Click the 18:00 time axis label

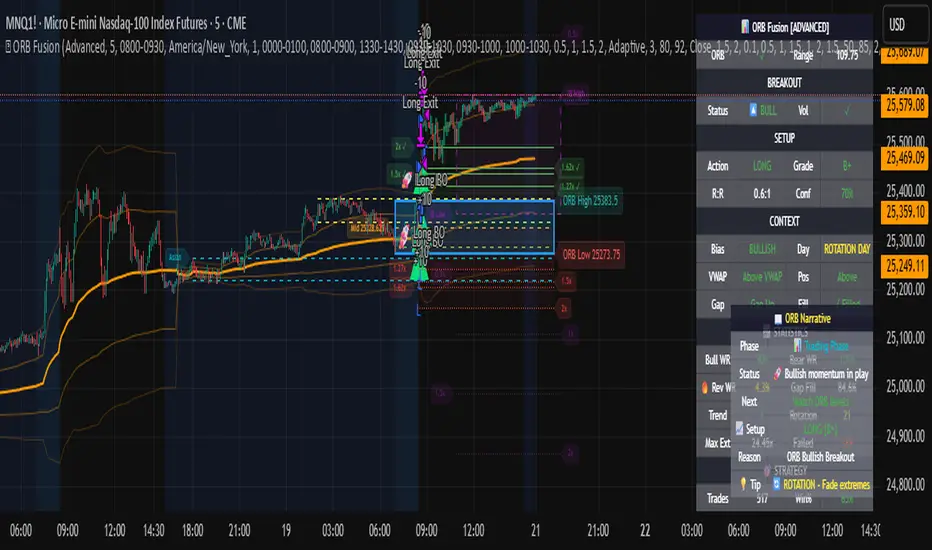(193, 530)
